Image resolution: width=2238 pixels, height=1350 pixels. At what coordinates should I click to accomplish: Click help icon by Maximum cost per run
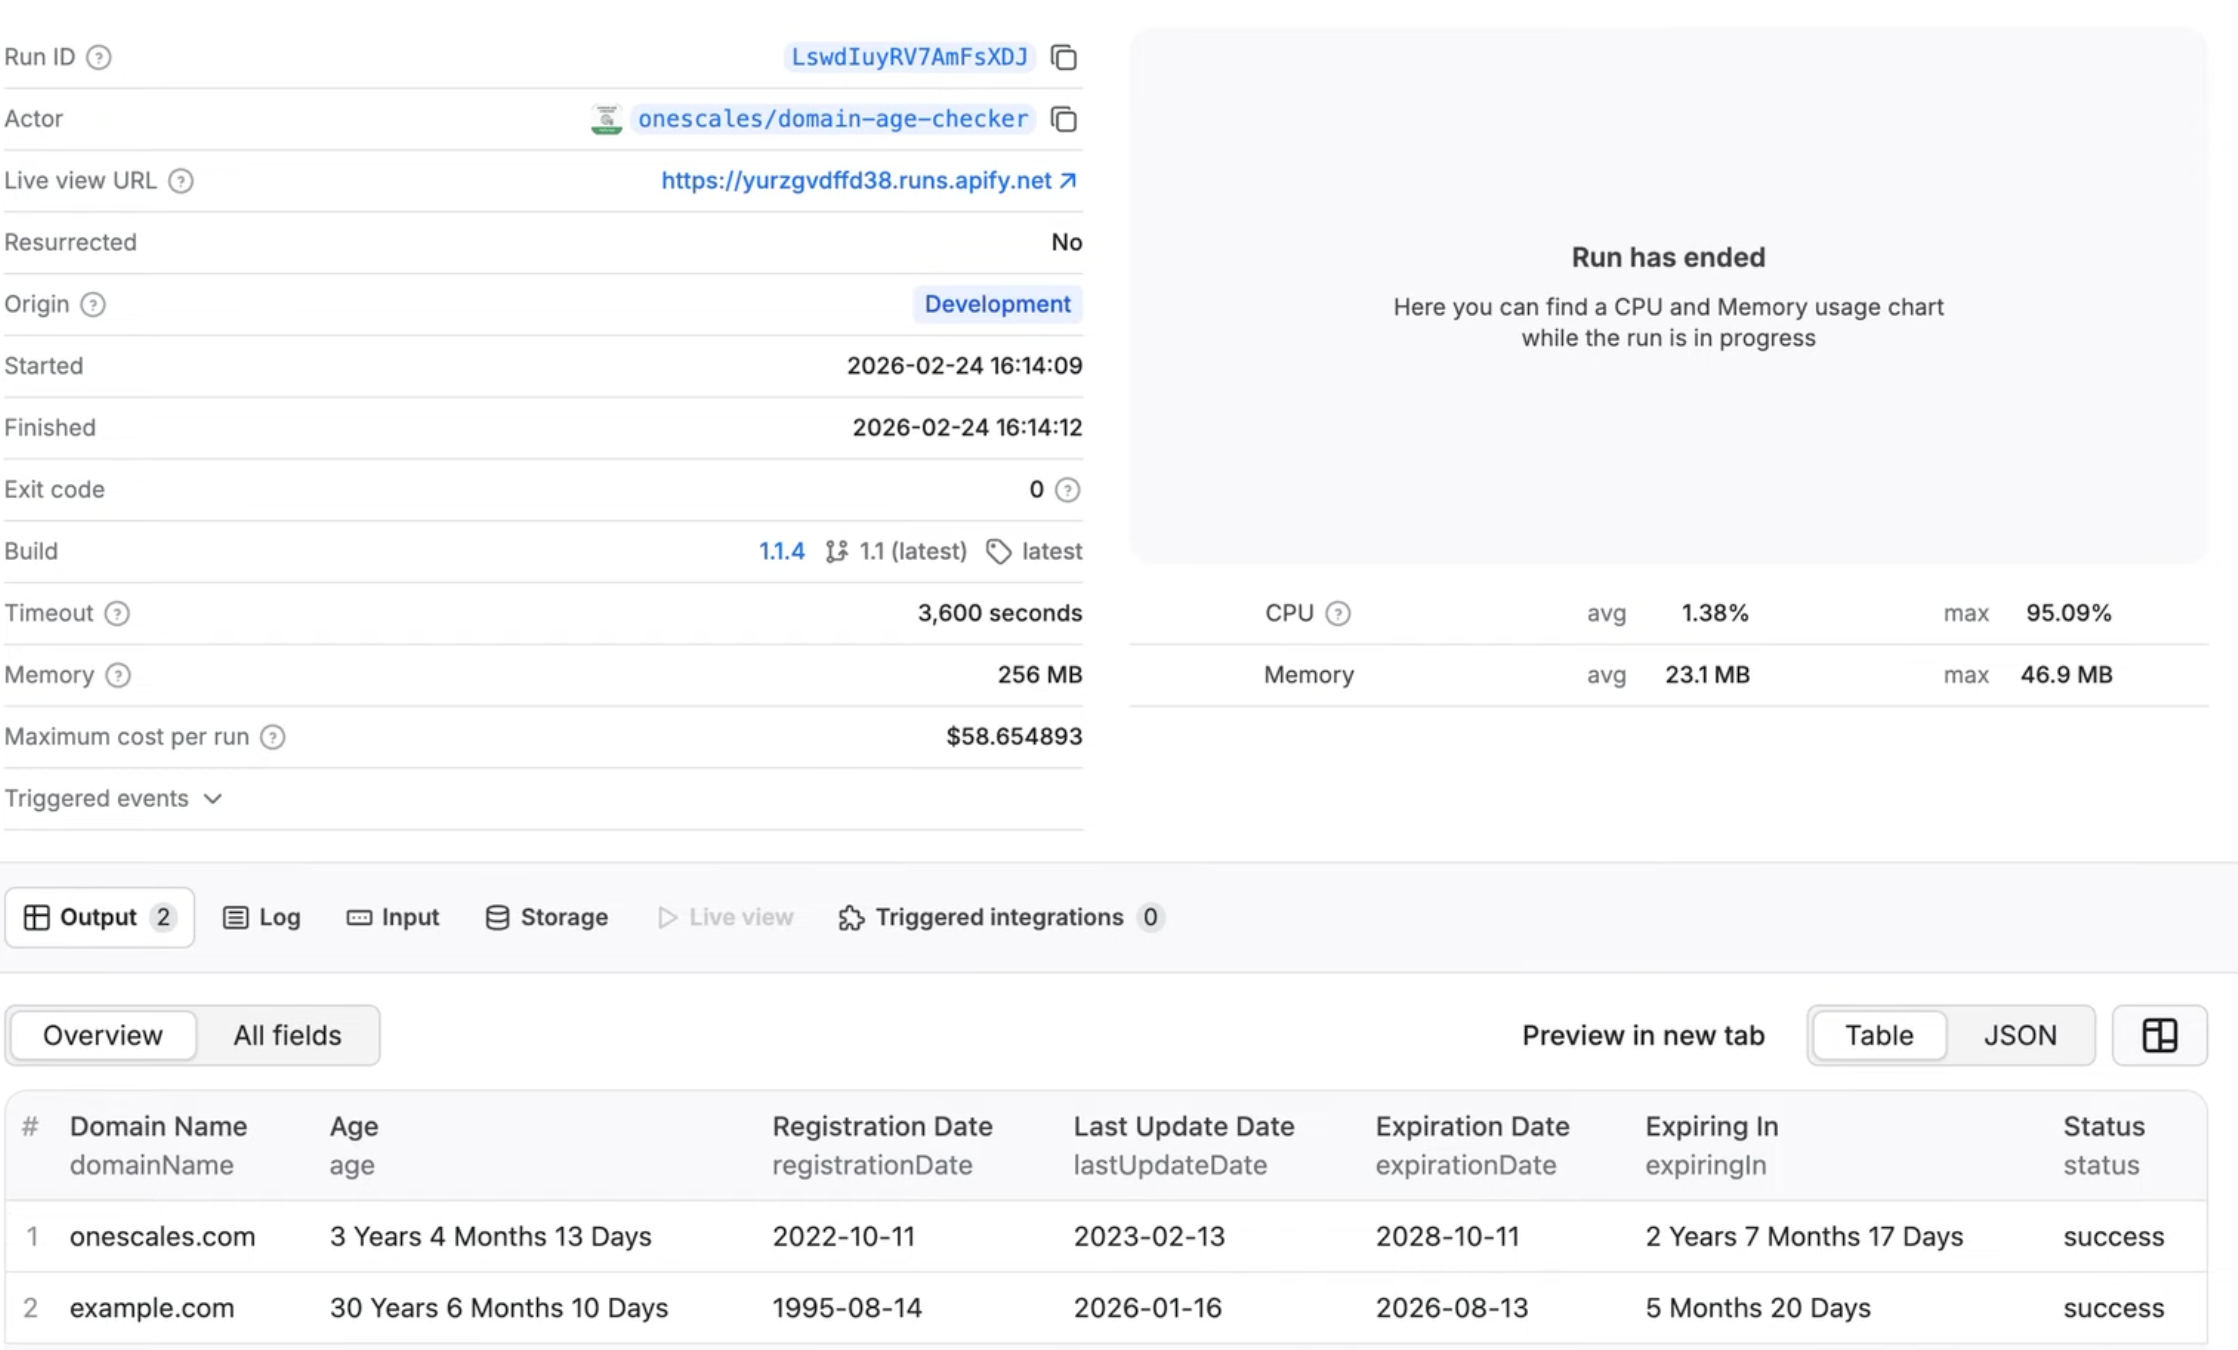(272, 737)
